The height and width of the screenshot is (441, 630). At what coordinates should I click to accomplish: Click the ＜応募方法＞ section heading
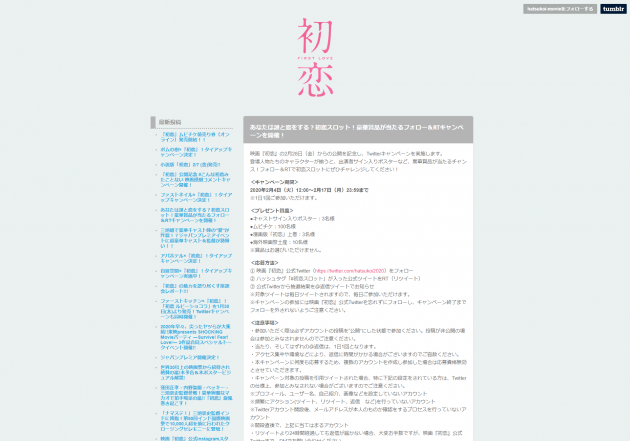[x=266, y=263]
